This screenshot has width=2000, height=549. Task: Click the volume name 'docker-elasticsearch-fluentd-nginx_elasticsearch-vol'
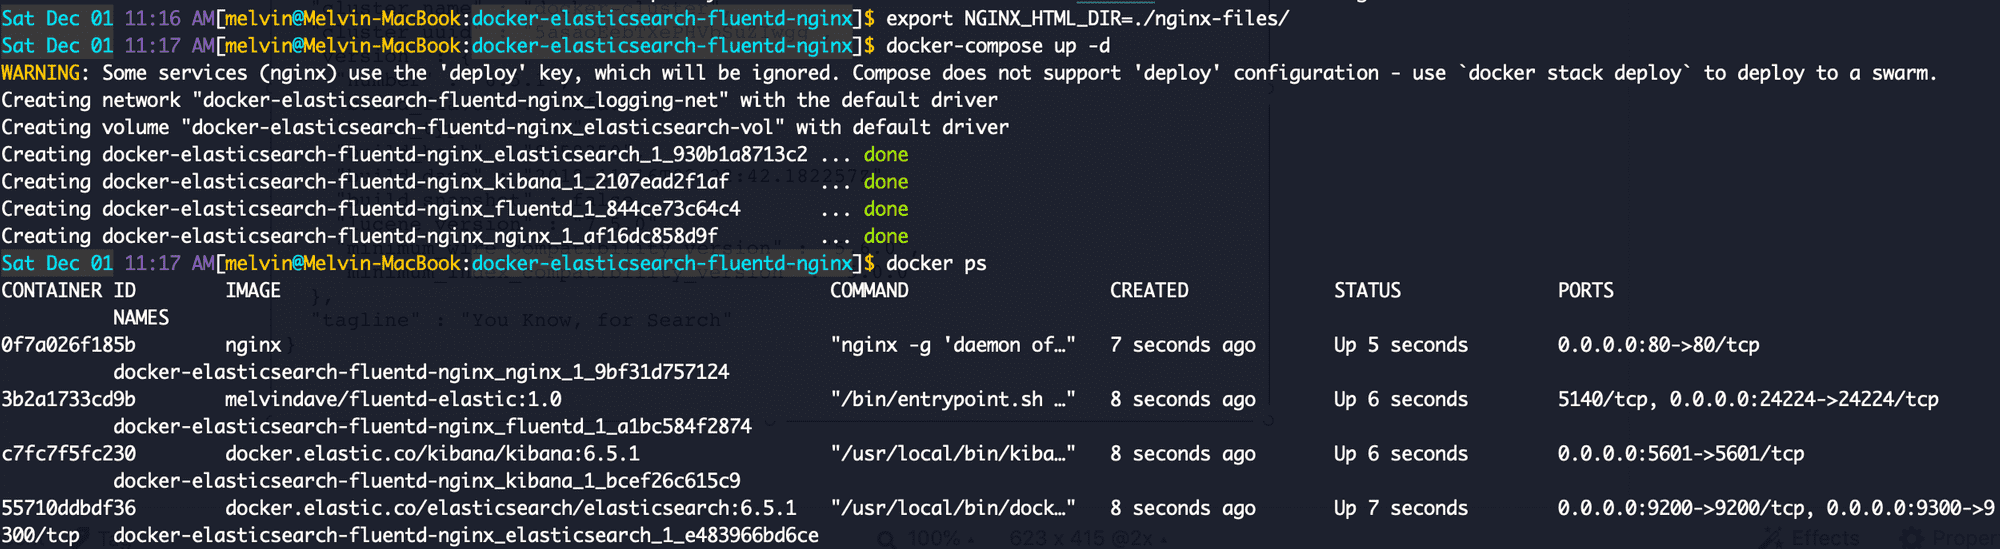(483, 127)
